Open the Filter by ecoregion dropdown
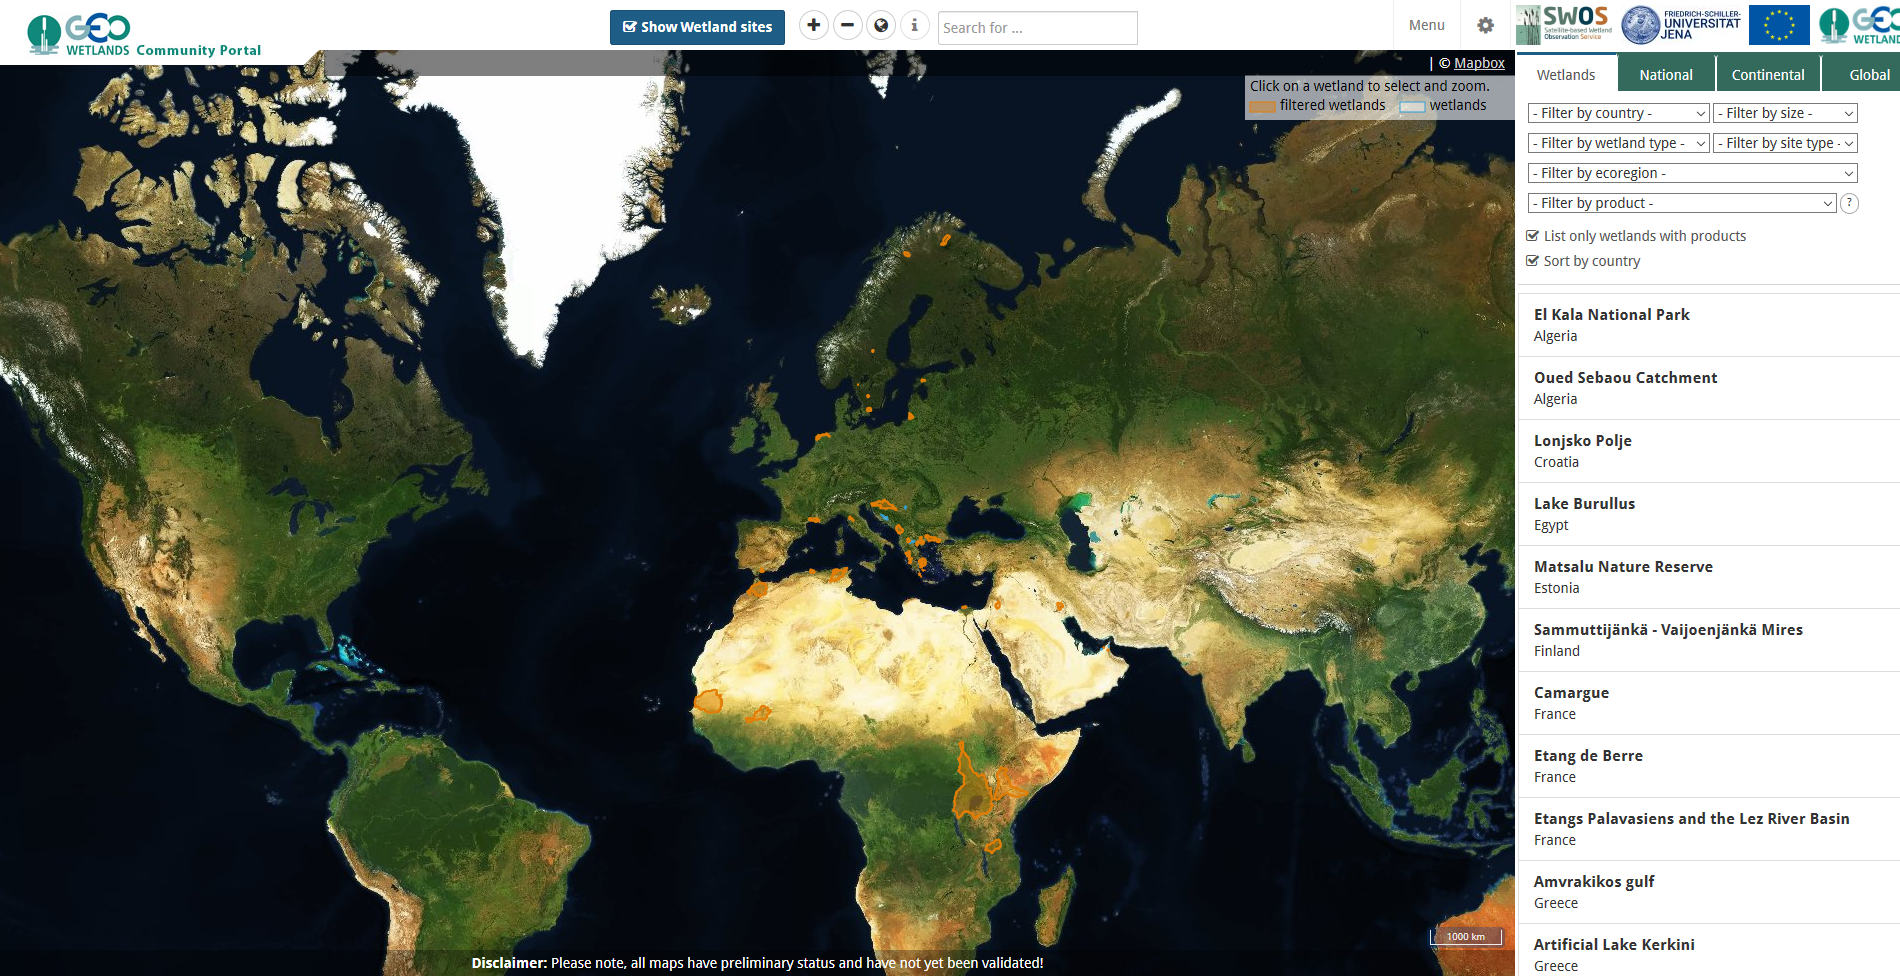 pos(1692,173)
